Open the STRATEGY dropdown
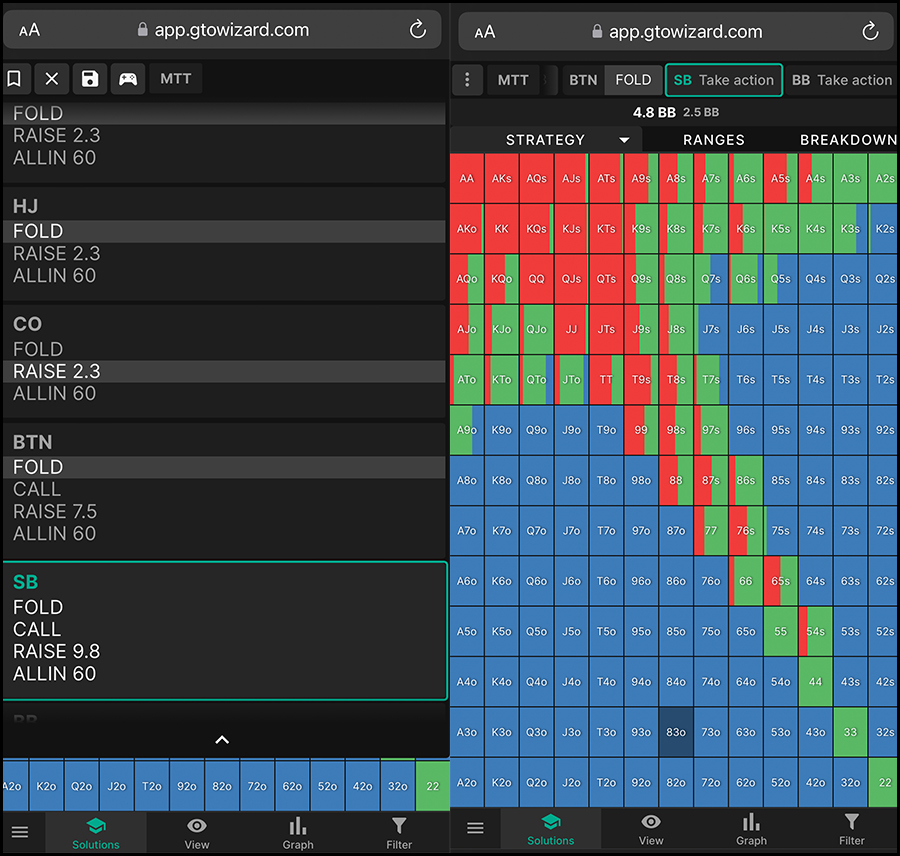900x856 pixels. 546,140
